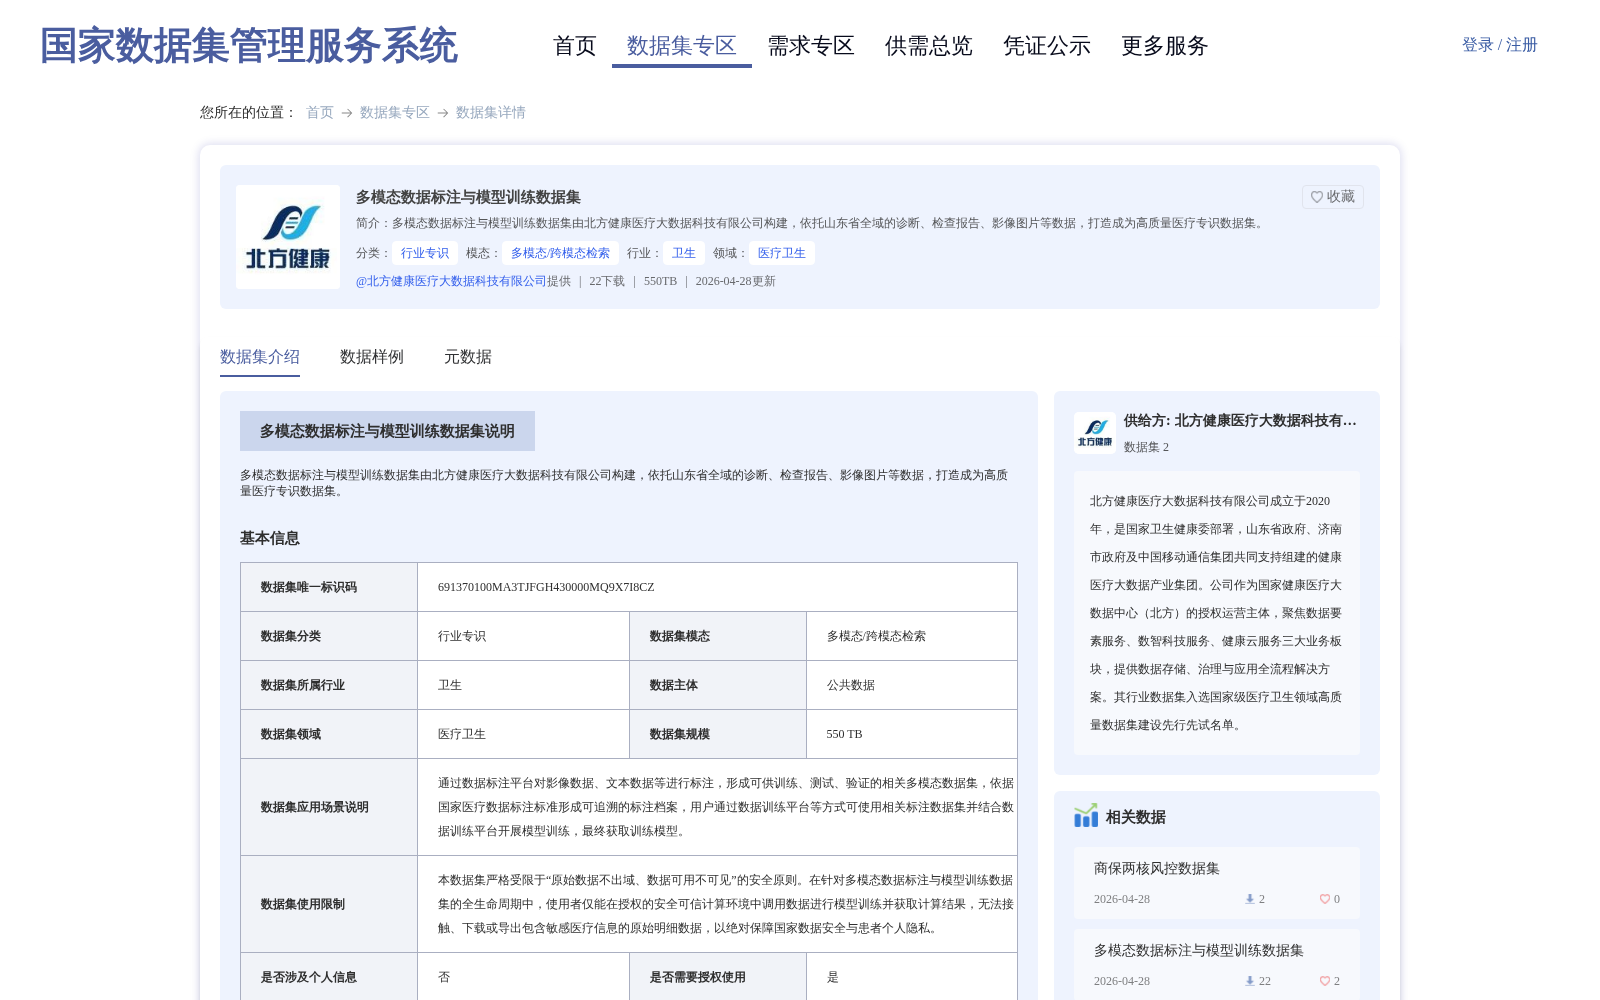Screen dimensions: 1600x1000
Task: Click the 行业专识 category tag
Action: (425, 253)
